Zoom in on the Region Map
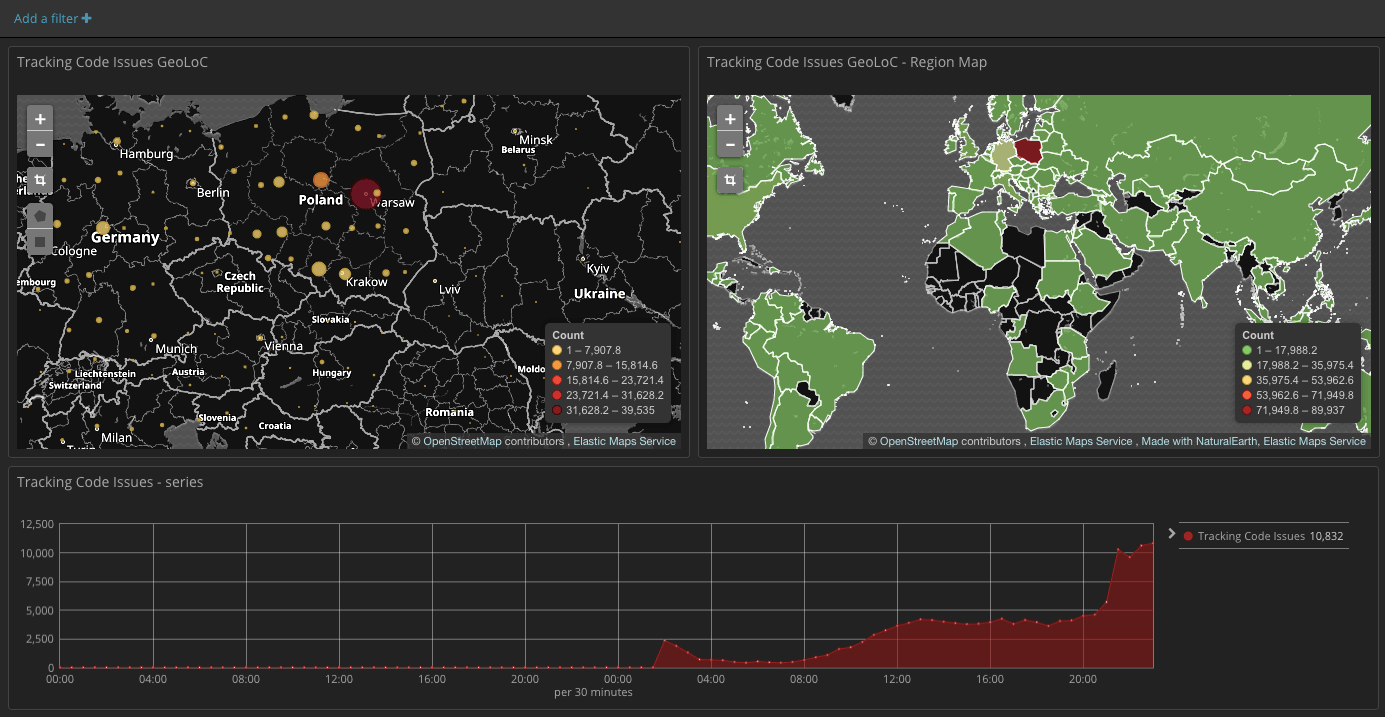Viewport: 1385px width, 717px height. (730, 119)
